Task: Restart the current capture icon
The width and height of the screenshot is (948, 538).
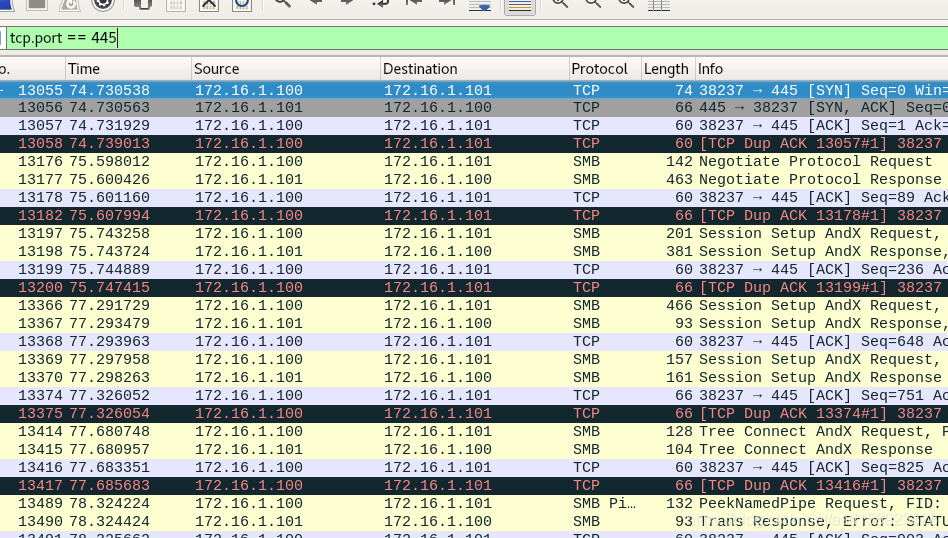Action: point(70,4)
